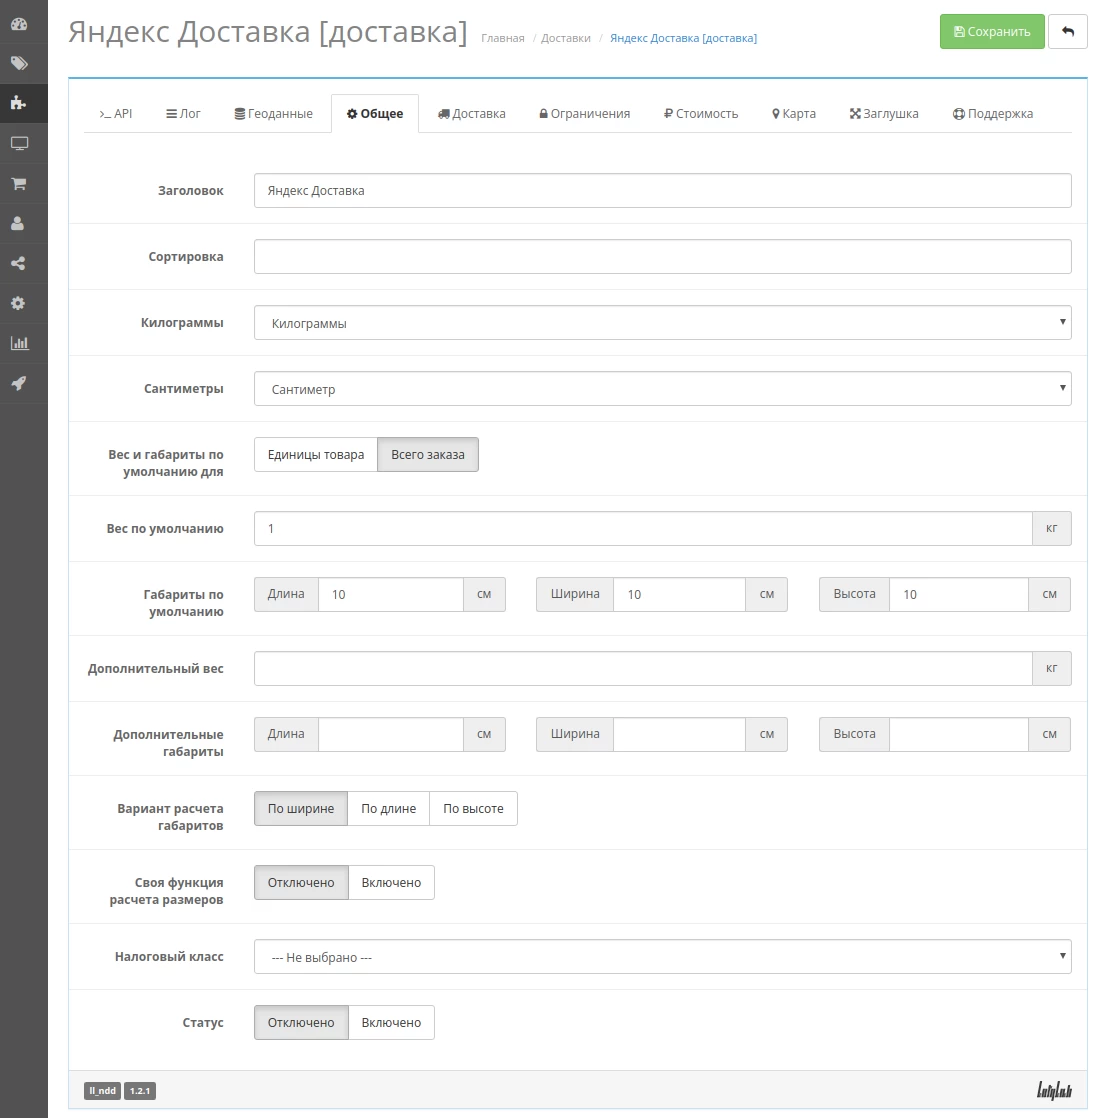The image size is (1096, 1118).
Task: Open the extensions puzzle icon in sidebar
Action: point(19,103)
